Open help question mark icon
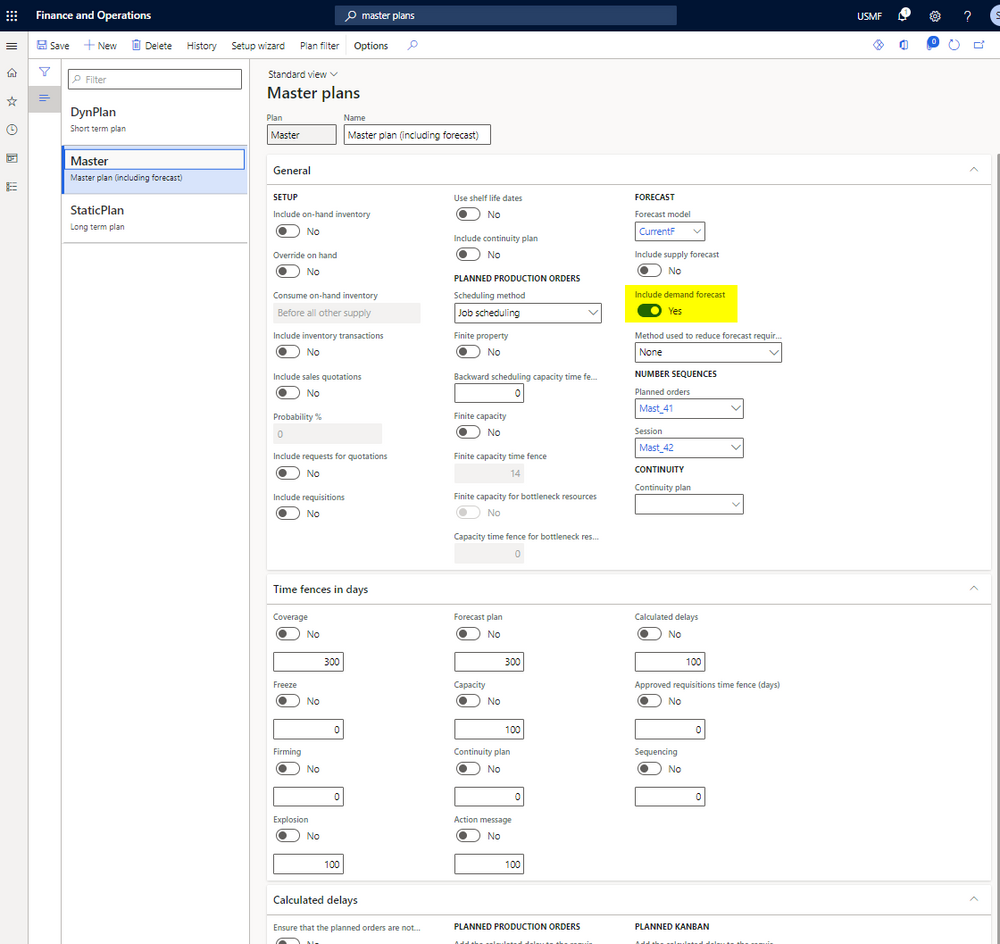1000x944 pixels. [x=967, y=16]
